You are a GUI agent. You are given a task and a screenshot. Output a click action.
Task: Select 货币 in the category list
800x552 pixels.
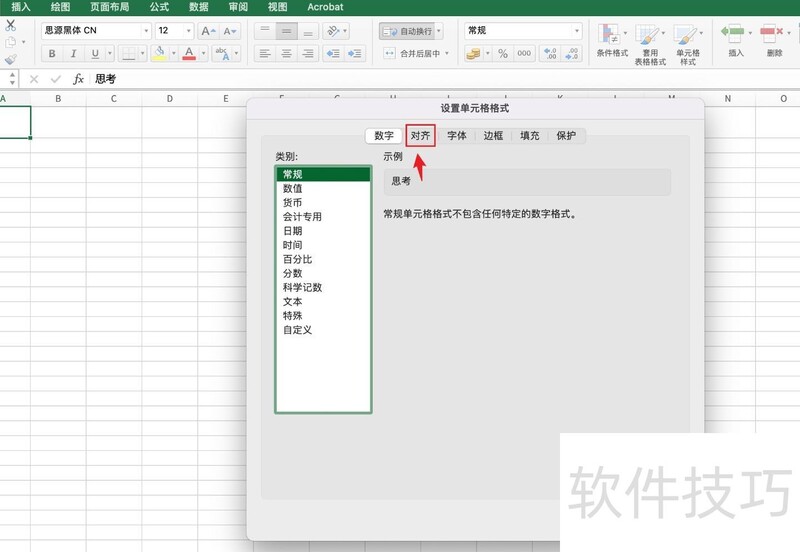point(292,202)
